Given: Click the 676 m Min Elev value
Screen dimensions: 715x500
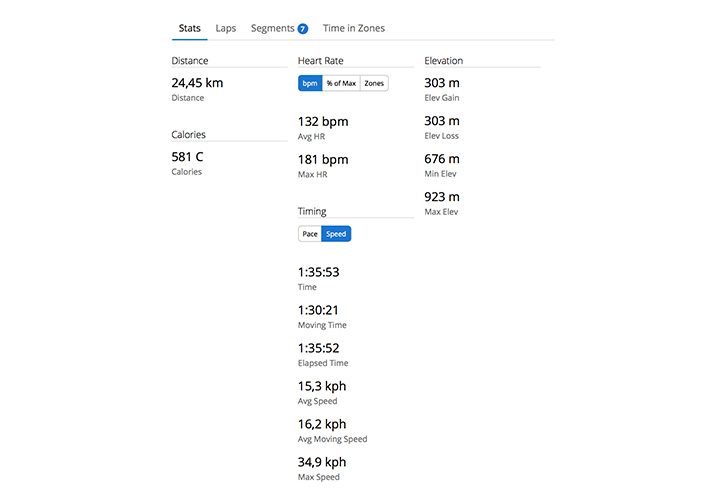Looking at the screenshot, I should (441, 159).
